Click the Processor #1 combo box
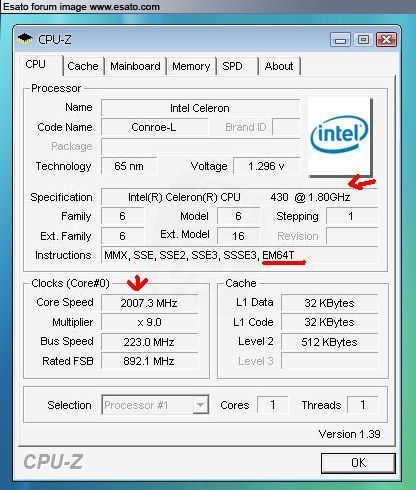Screen dimensions: 416x490 [x=155, y=405]
